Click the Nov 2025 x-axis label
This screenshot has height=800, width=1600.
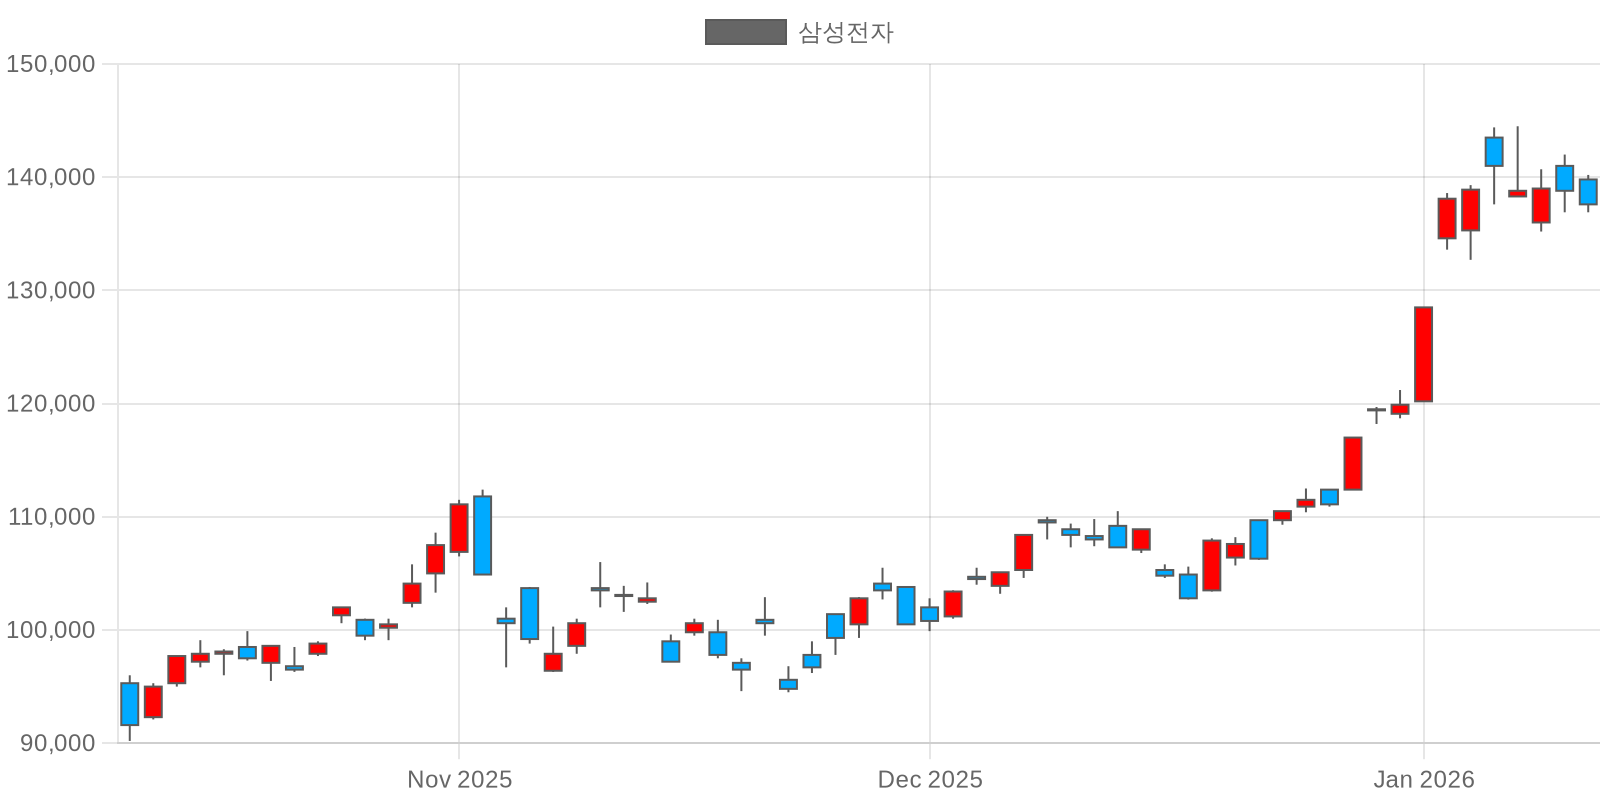point(459,779)
